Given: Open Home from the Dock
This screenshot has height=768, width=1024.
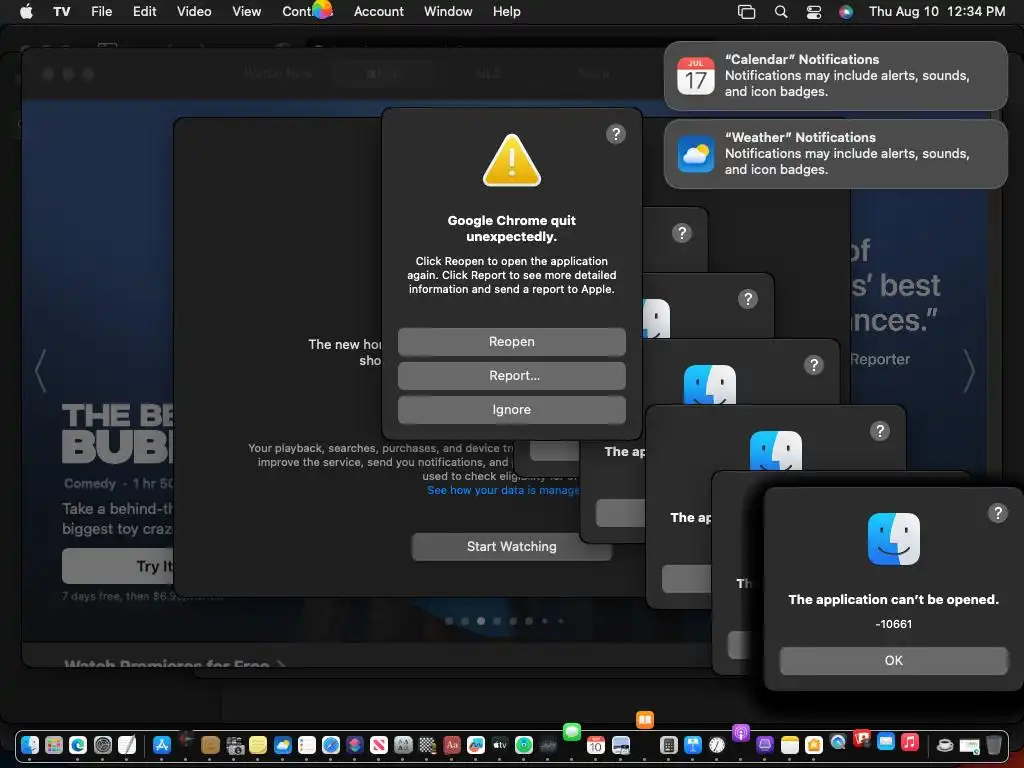Looking at the screenshot, I should [x=814, y=745].
